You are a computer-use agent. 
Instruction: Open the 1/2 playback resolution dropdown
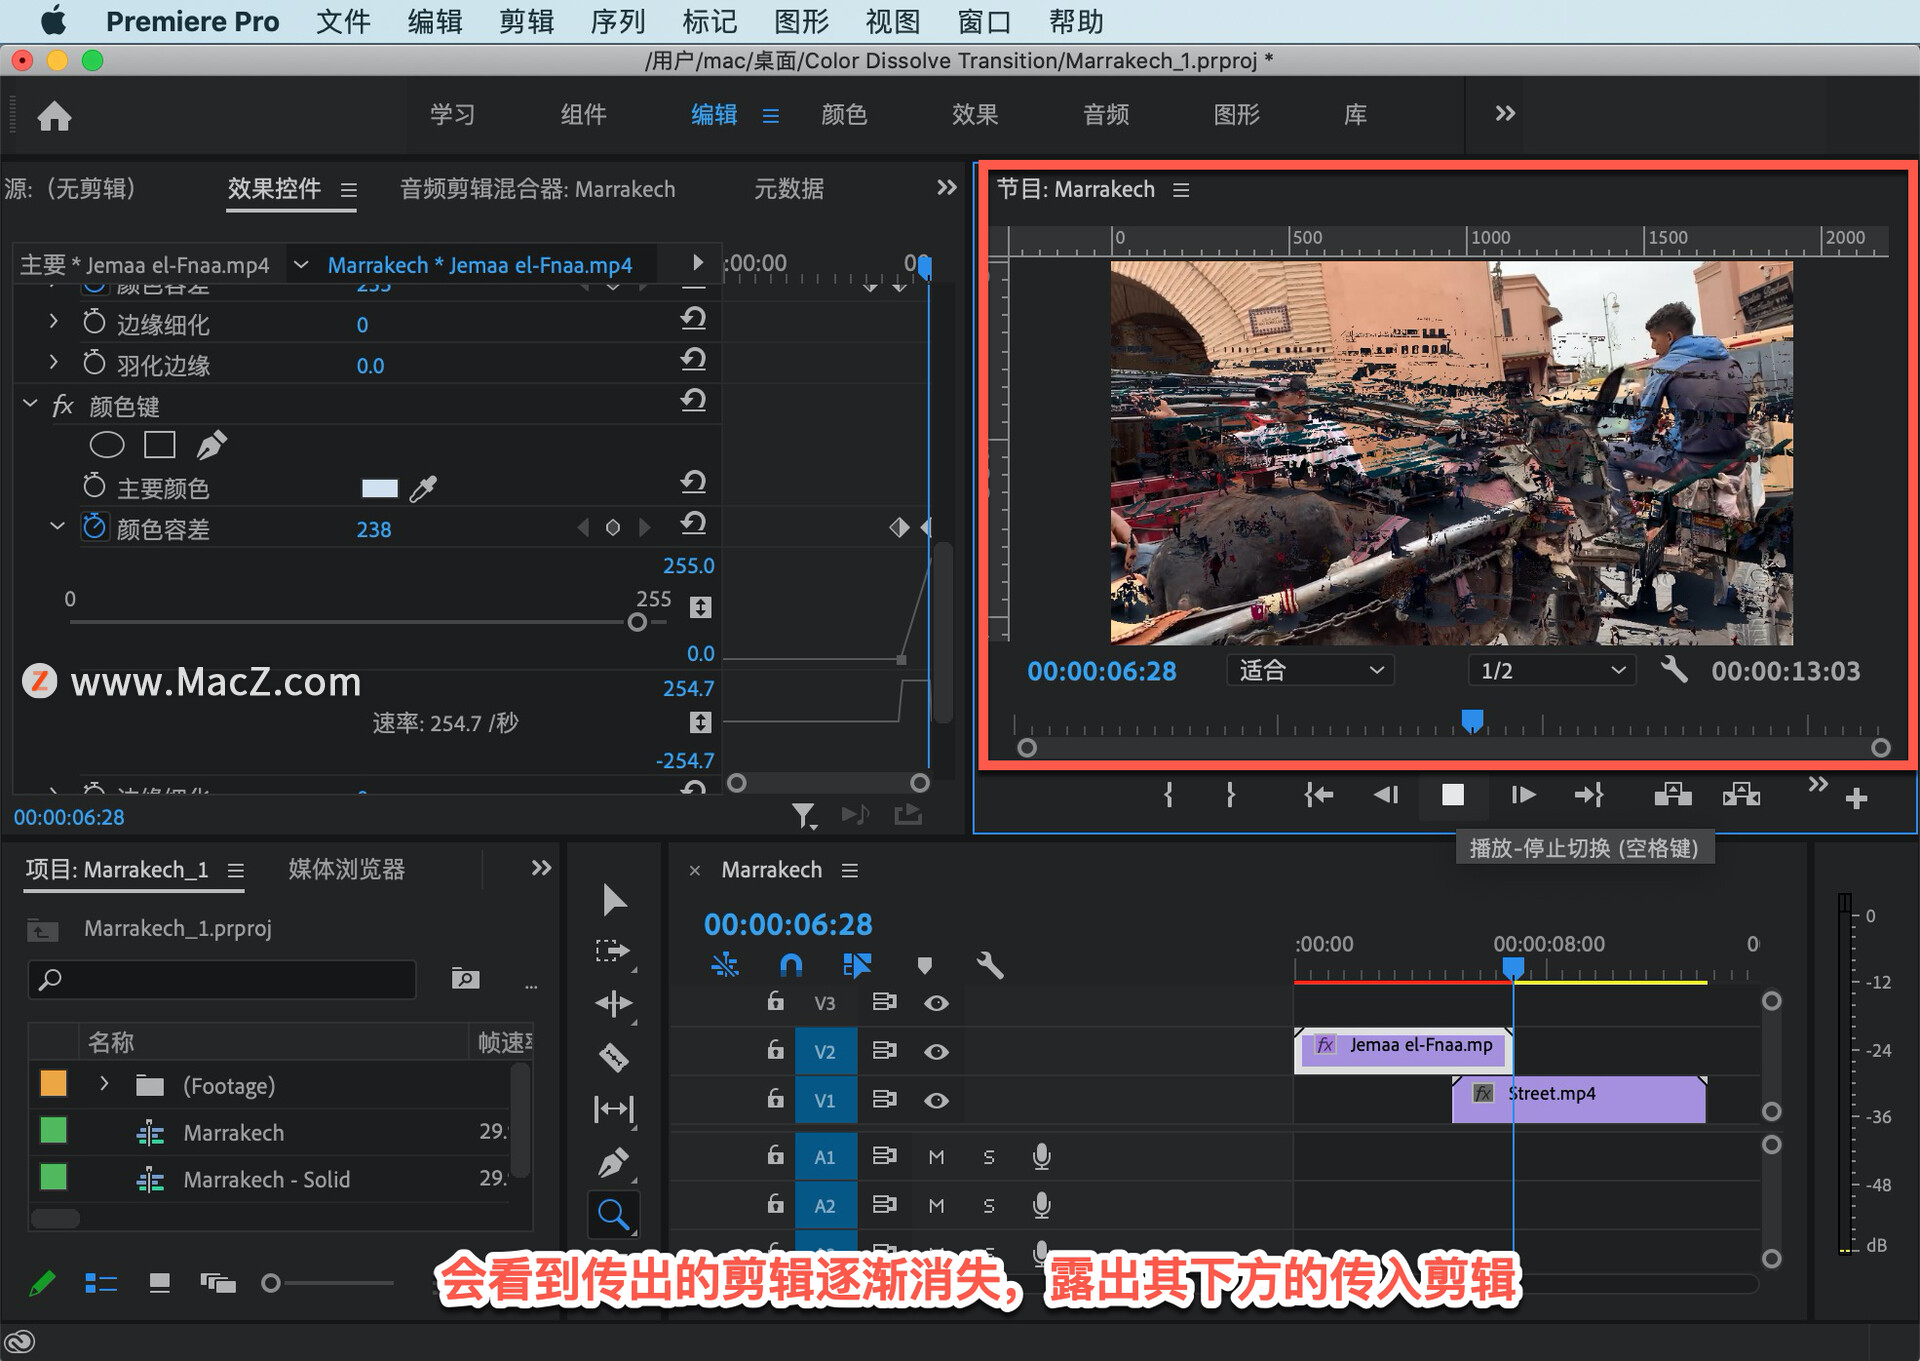coord(1551,670)
